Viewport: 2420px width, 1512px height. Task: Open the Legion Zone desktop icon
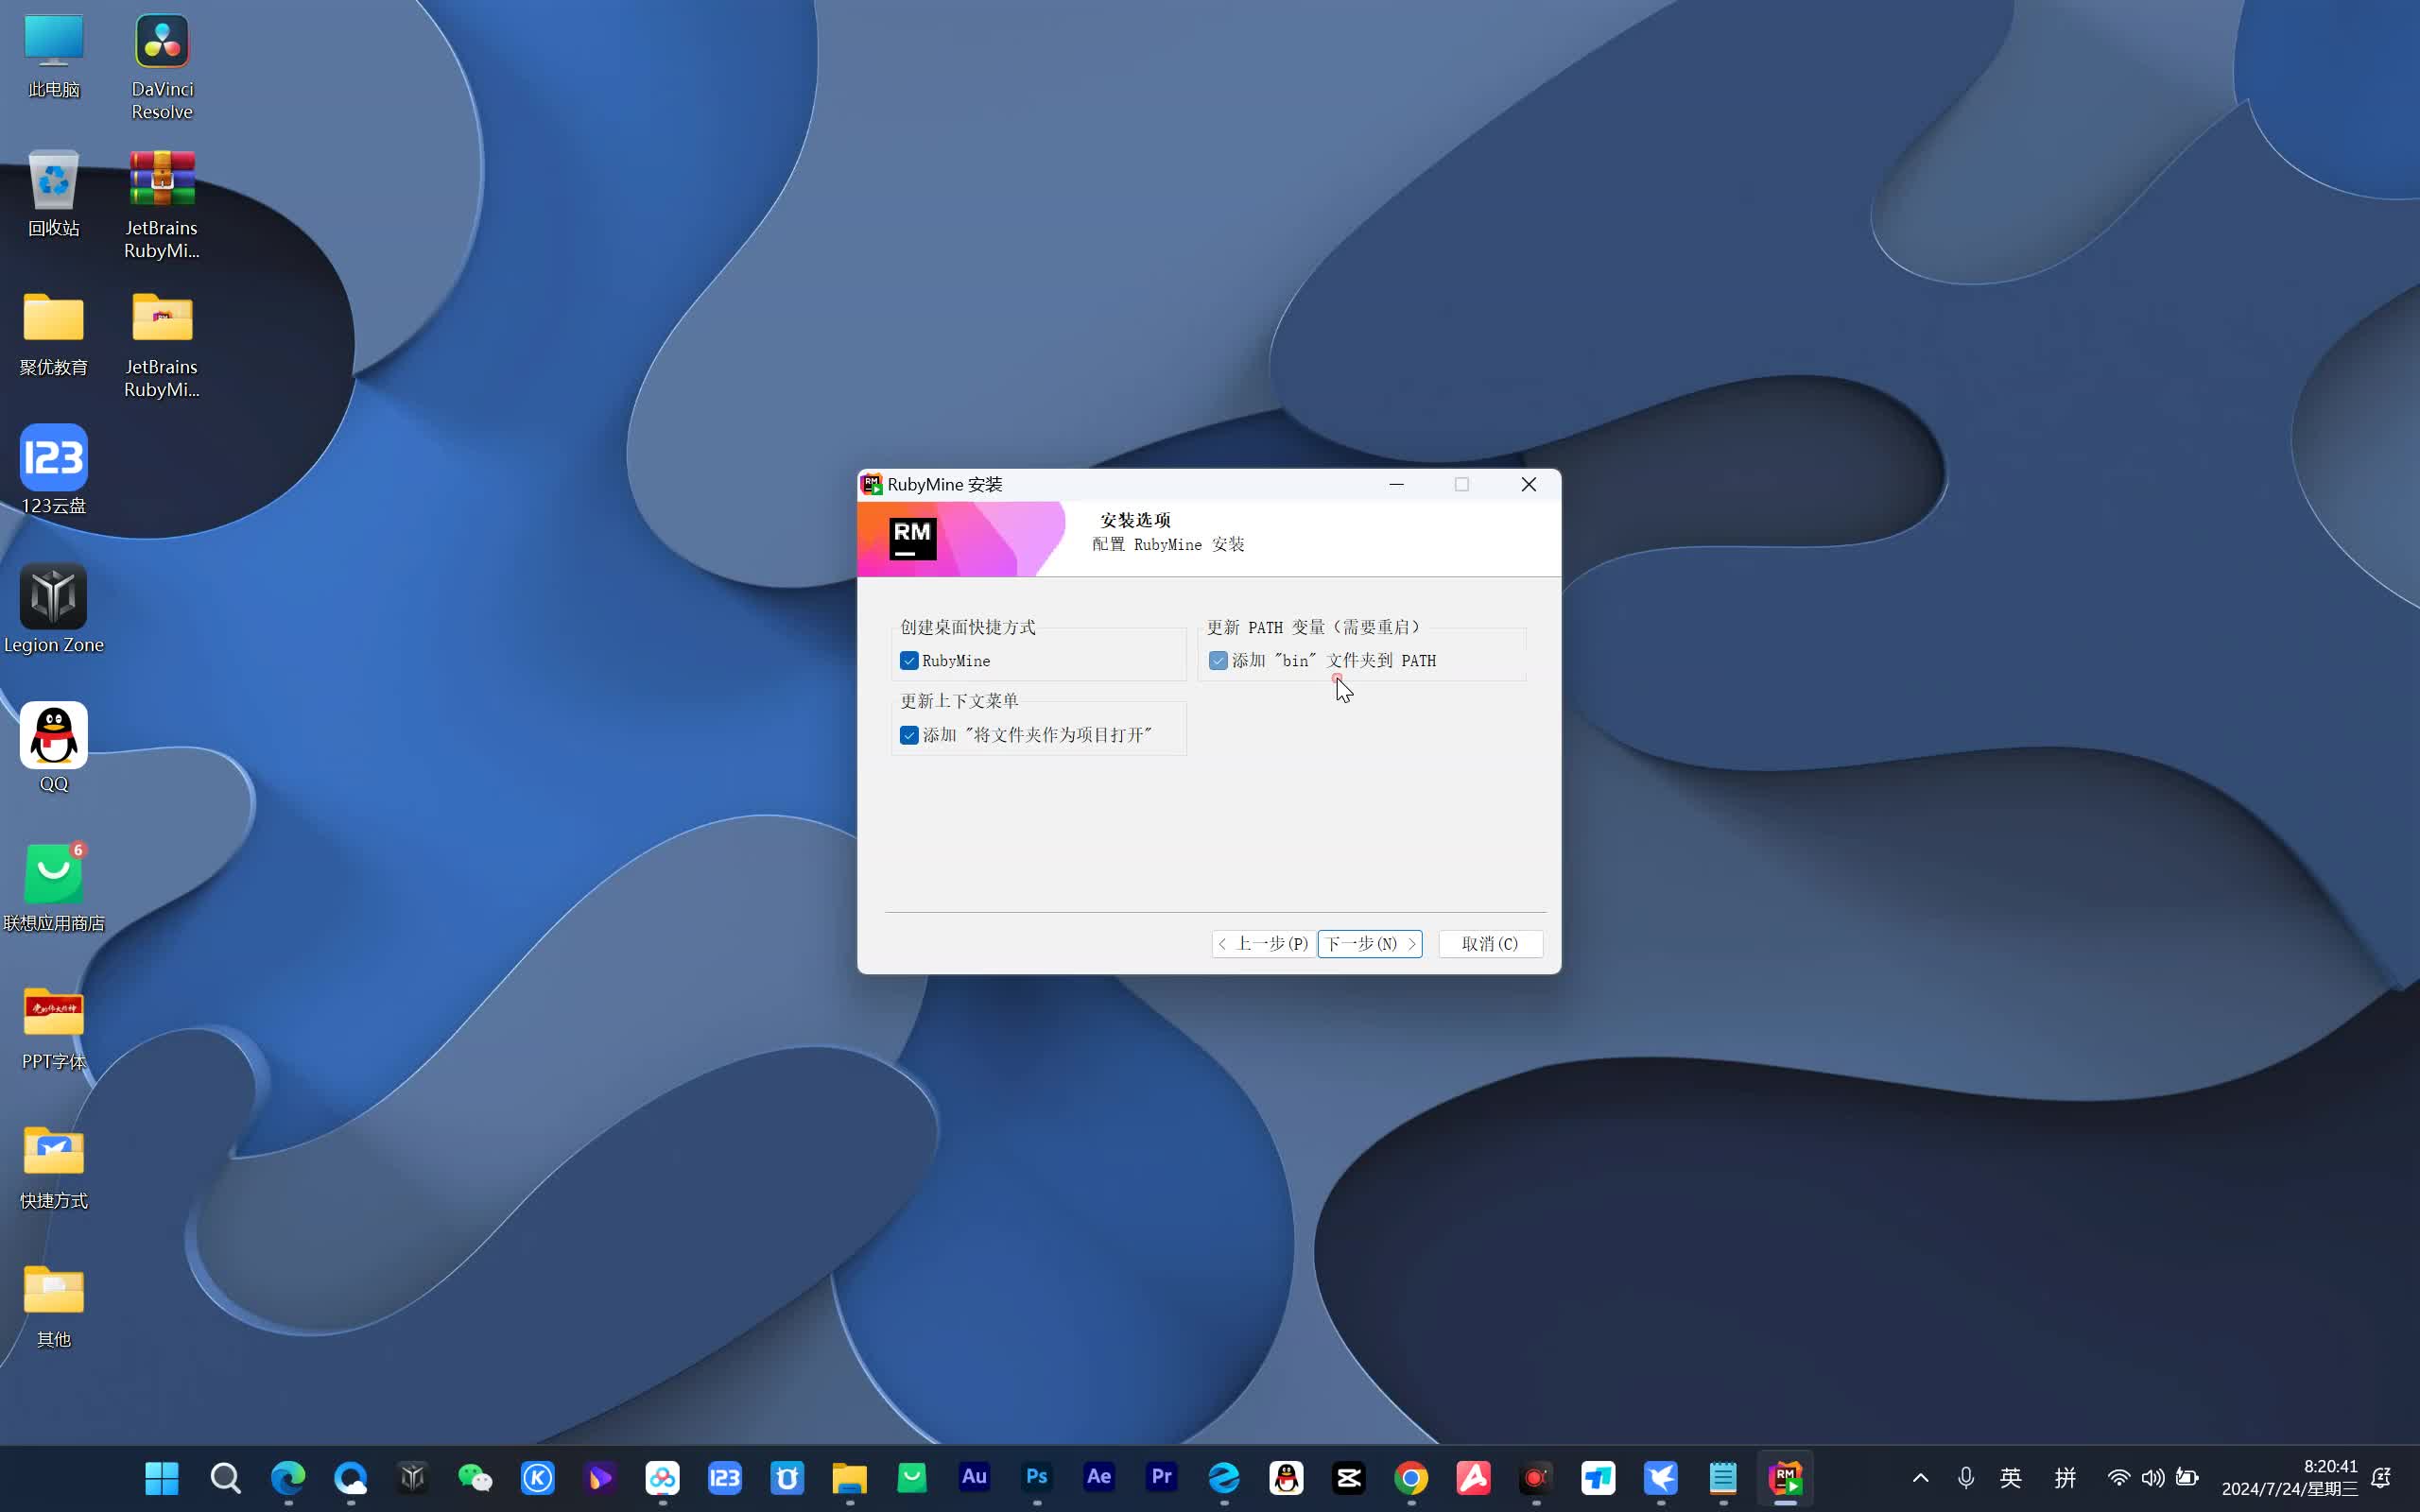pos(54,597)
